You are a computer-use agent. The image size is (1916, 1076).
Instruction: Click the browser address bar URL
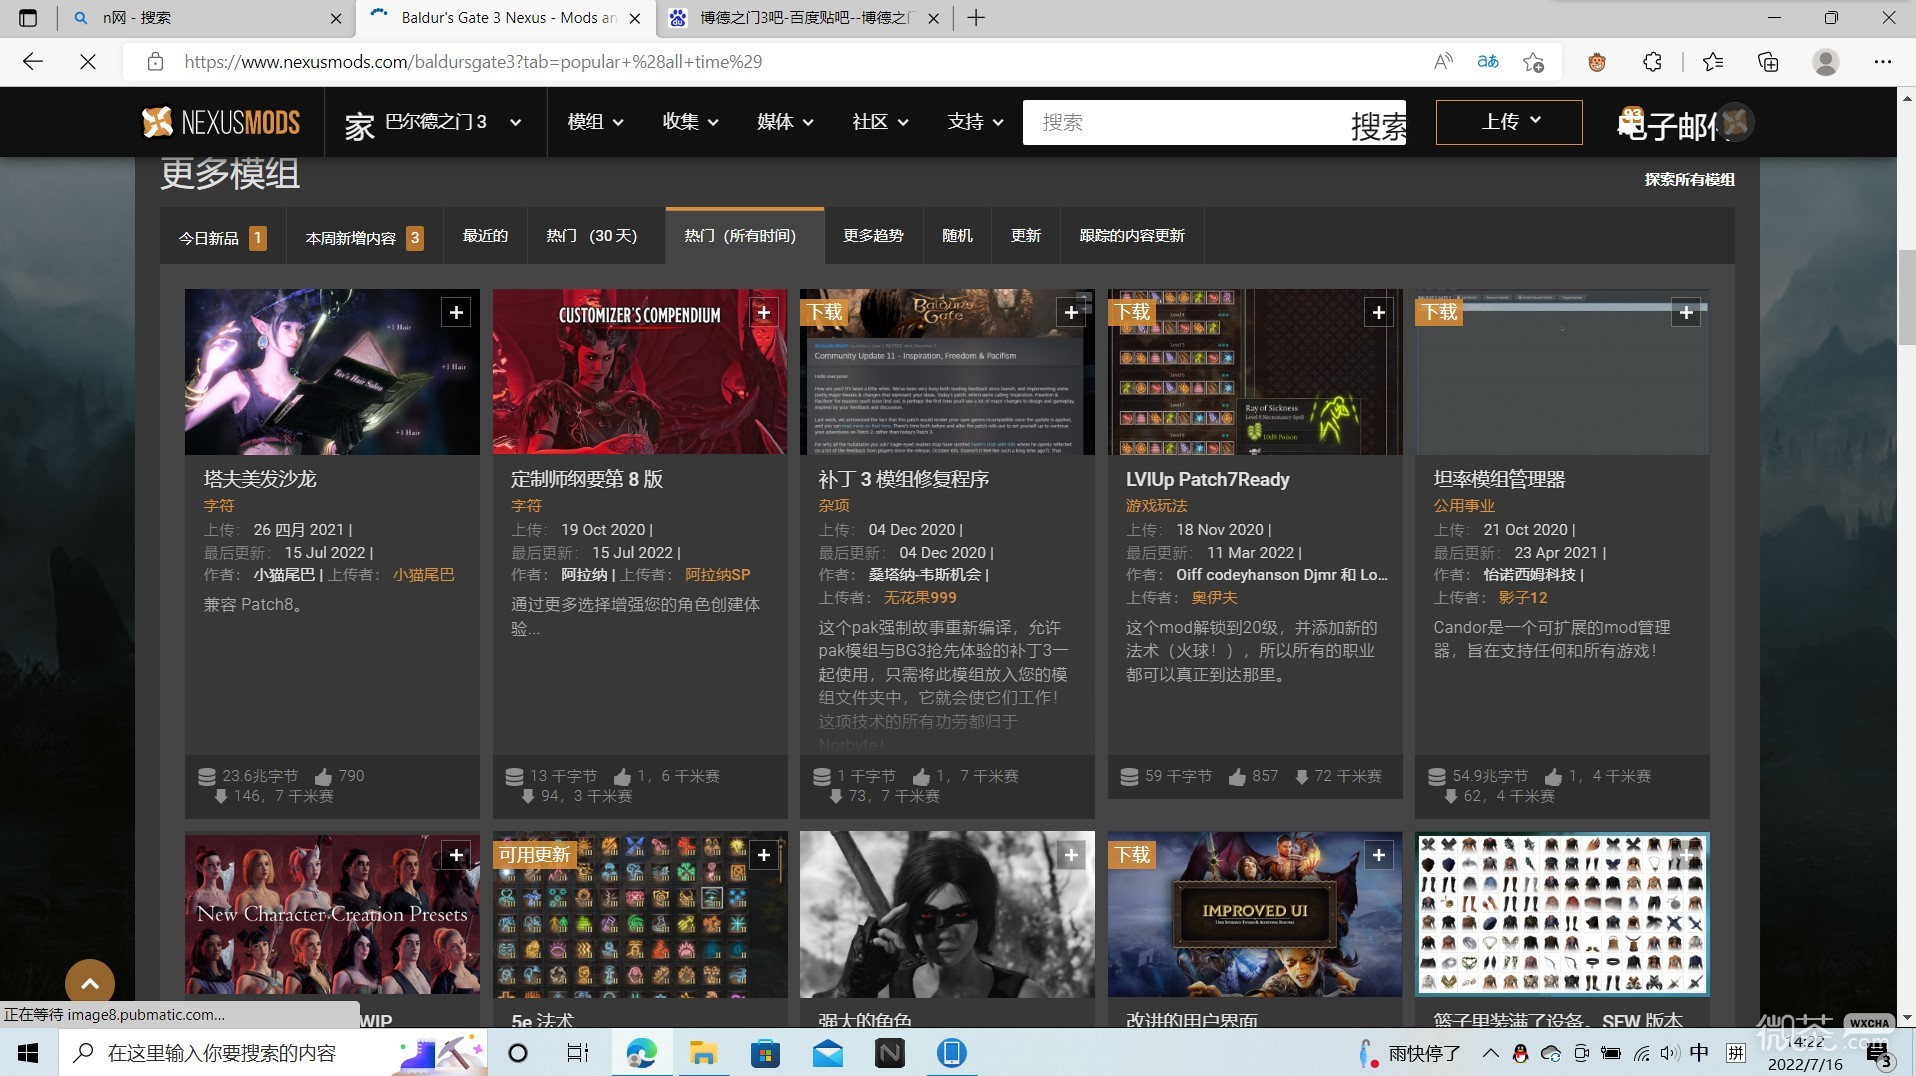(473, 62)
